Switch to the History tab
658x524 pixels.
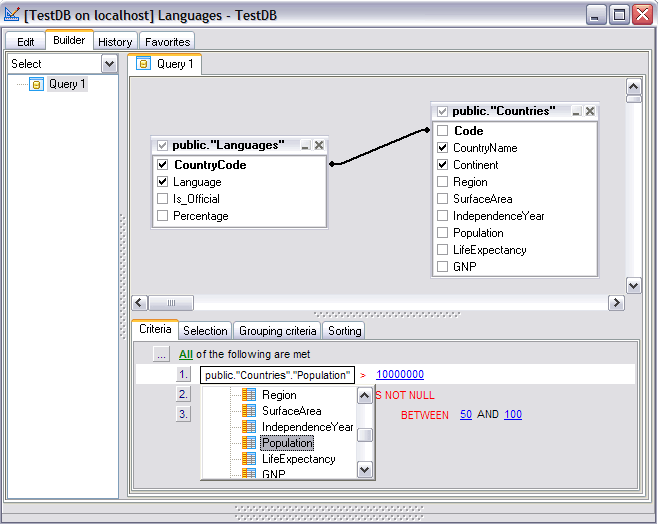click(x=115, y=42)
